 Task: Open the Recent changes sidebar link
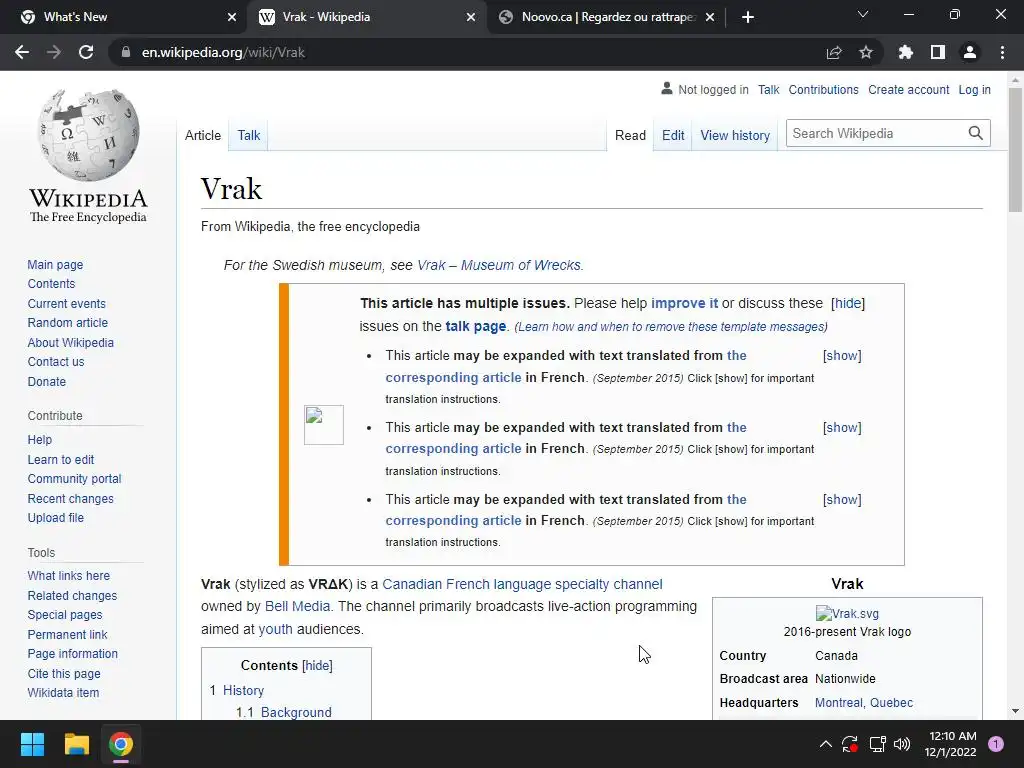point(71,498)
